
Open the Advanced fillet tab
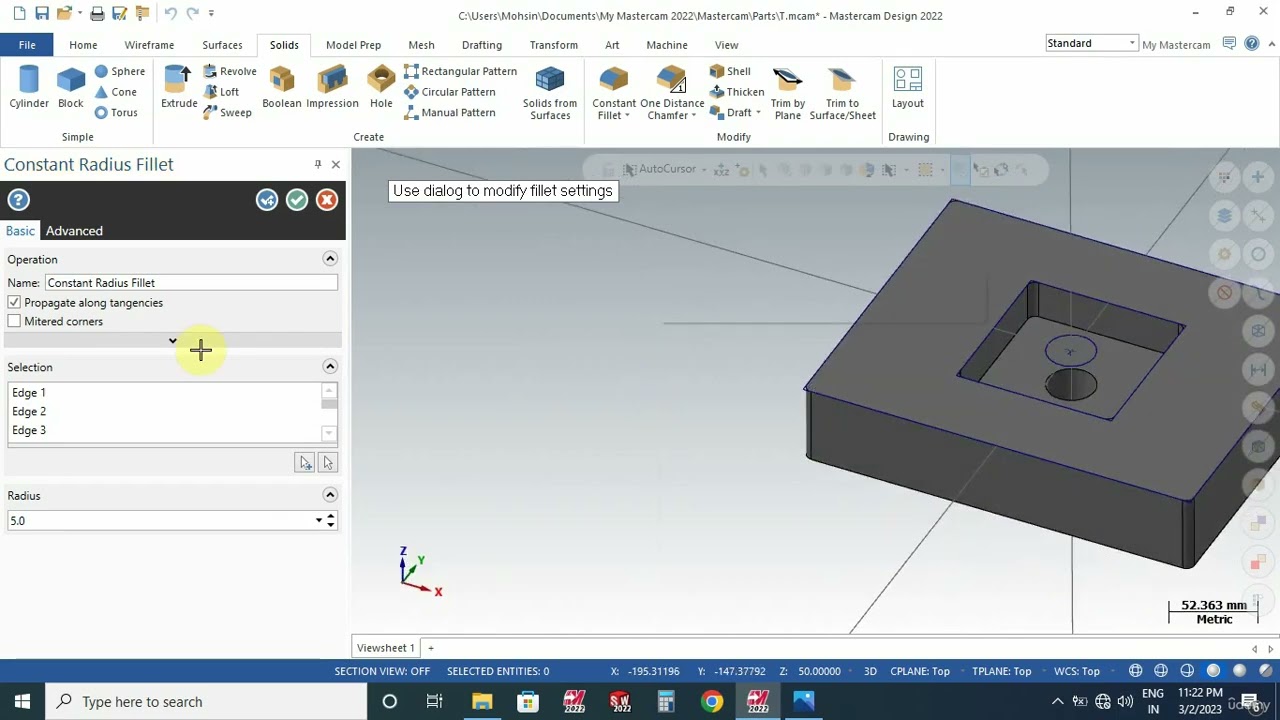pyautogui.click(x=74, y=231)
